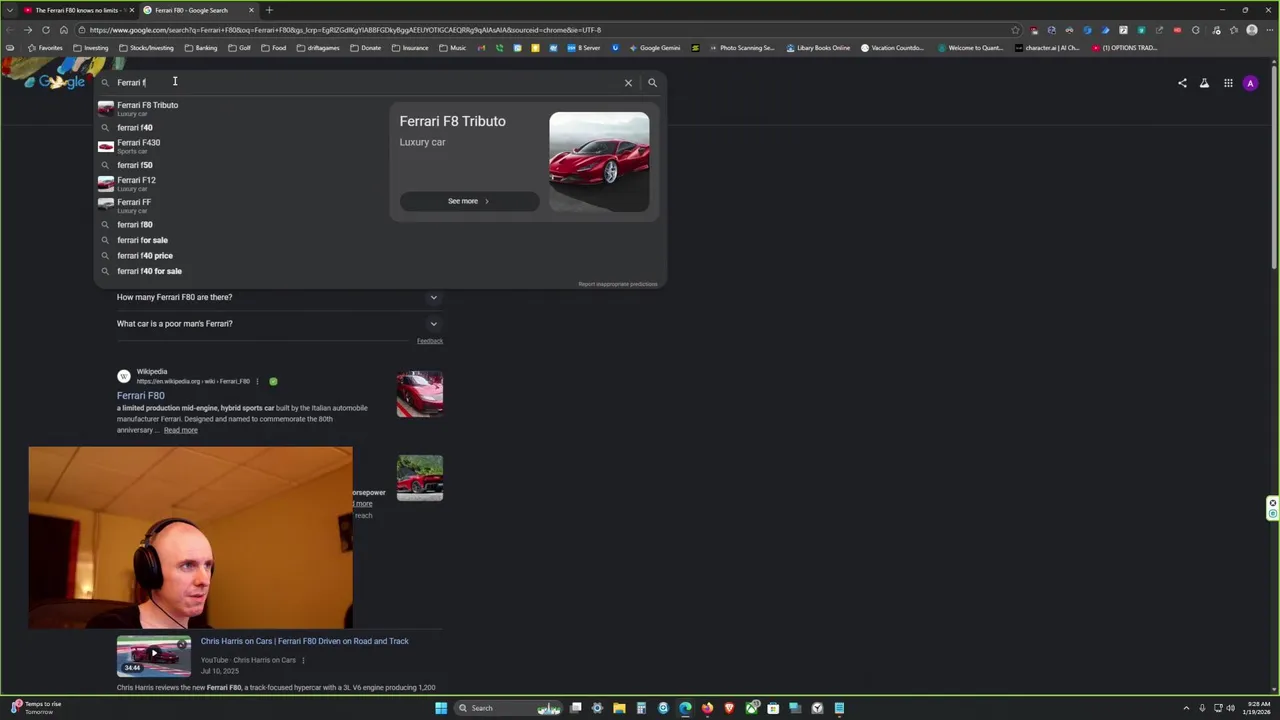
Task: Clear the search box with the X icon
Action: click(628, 83)
